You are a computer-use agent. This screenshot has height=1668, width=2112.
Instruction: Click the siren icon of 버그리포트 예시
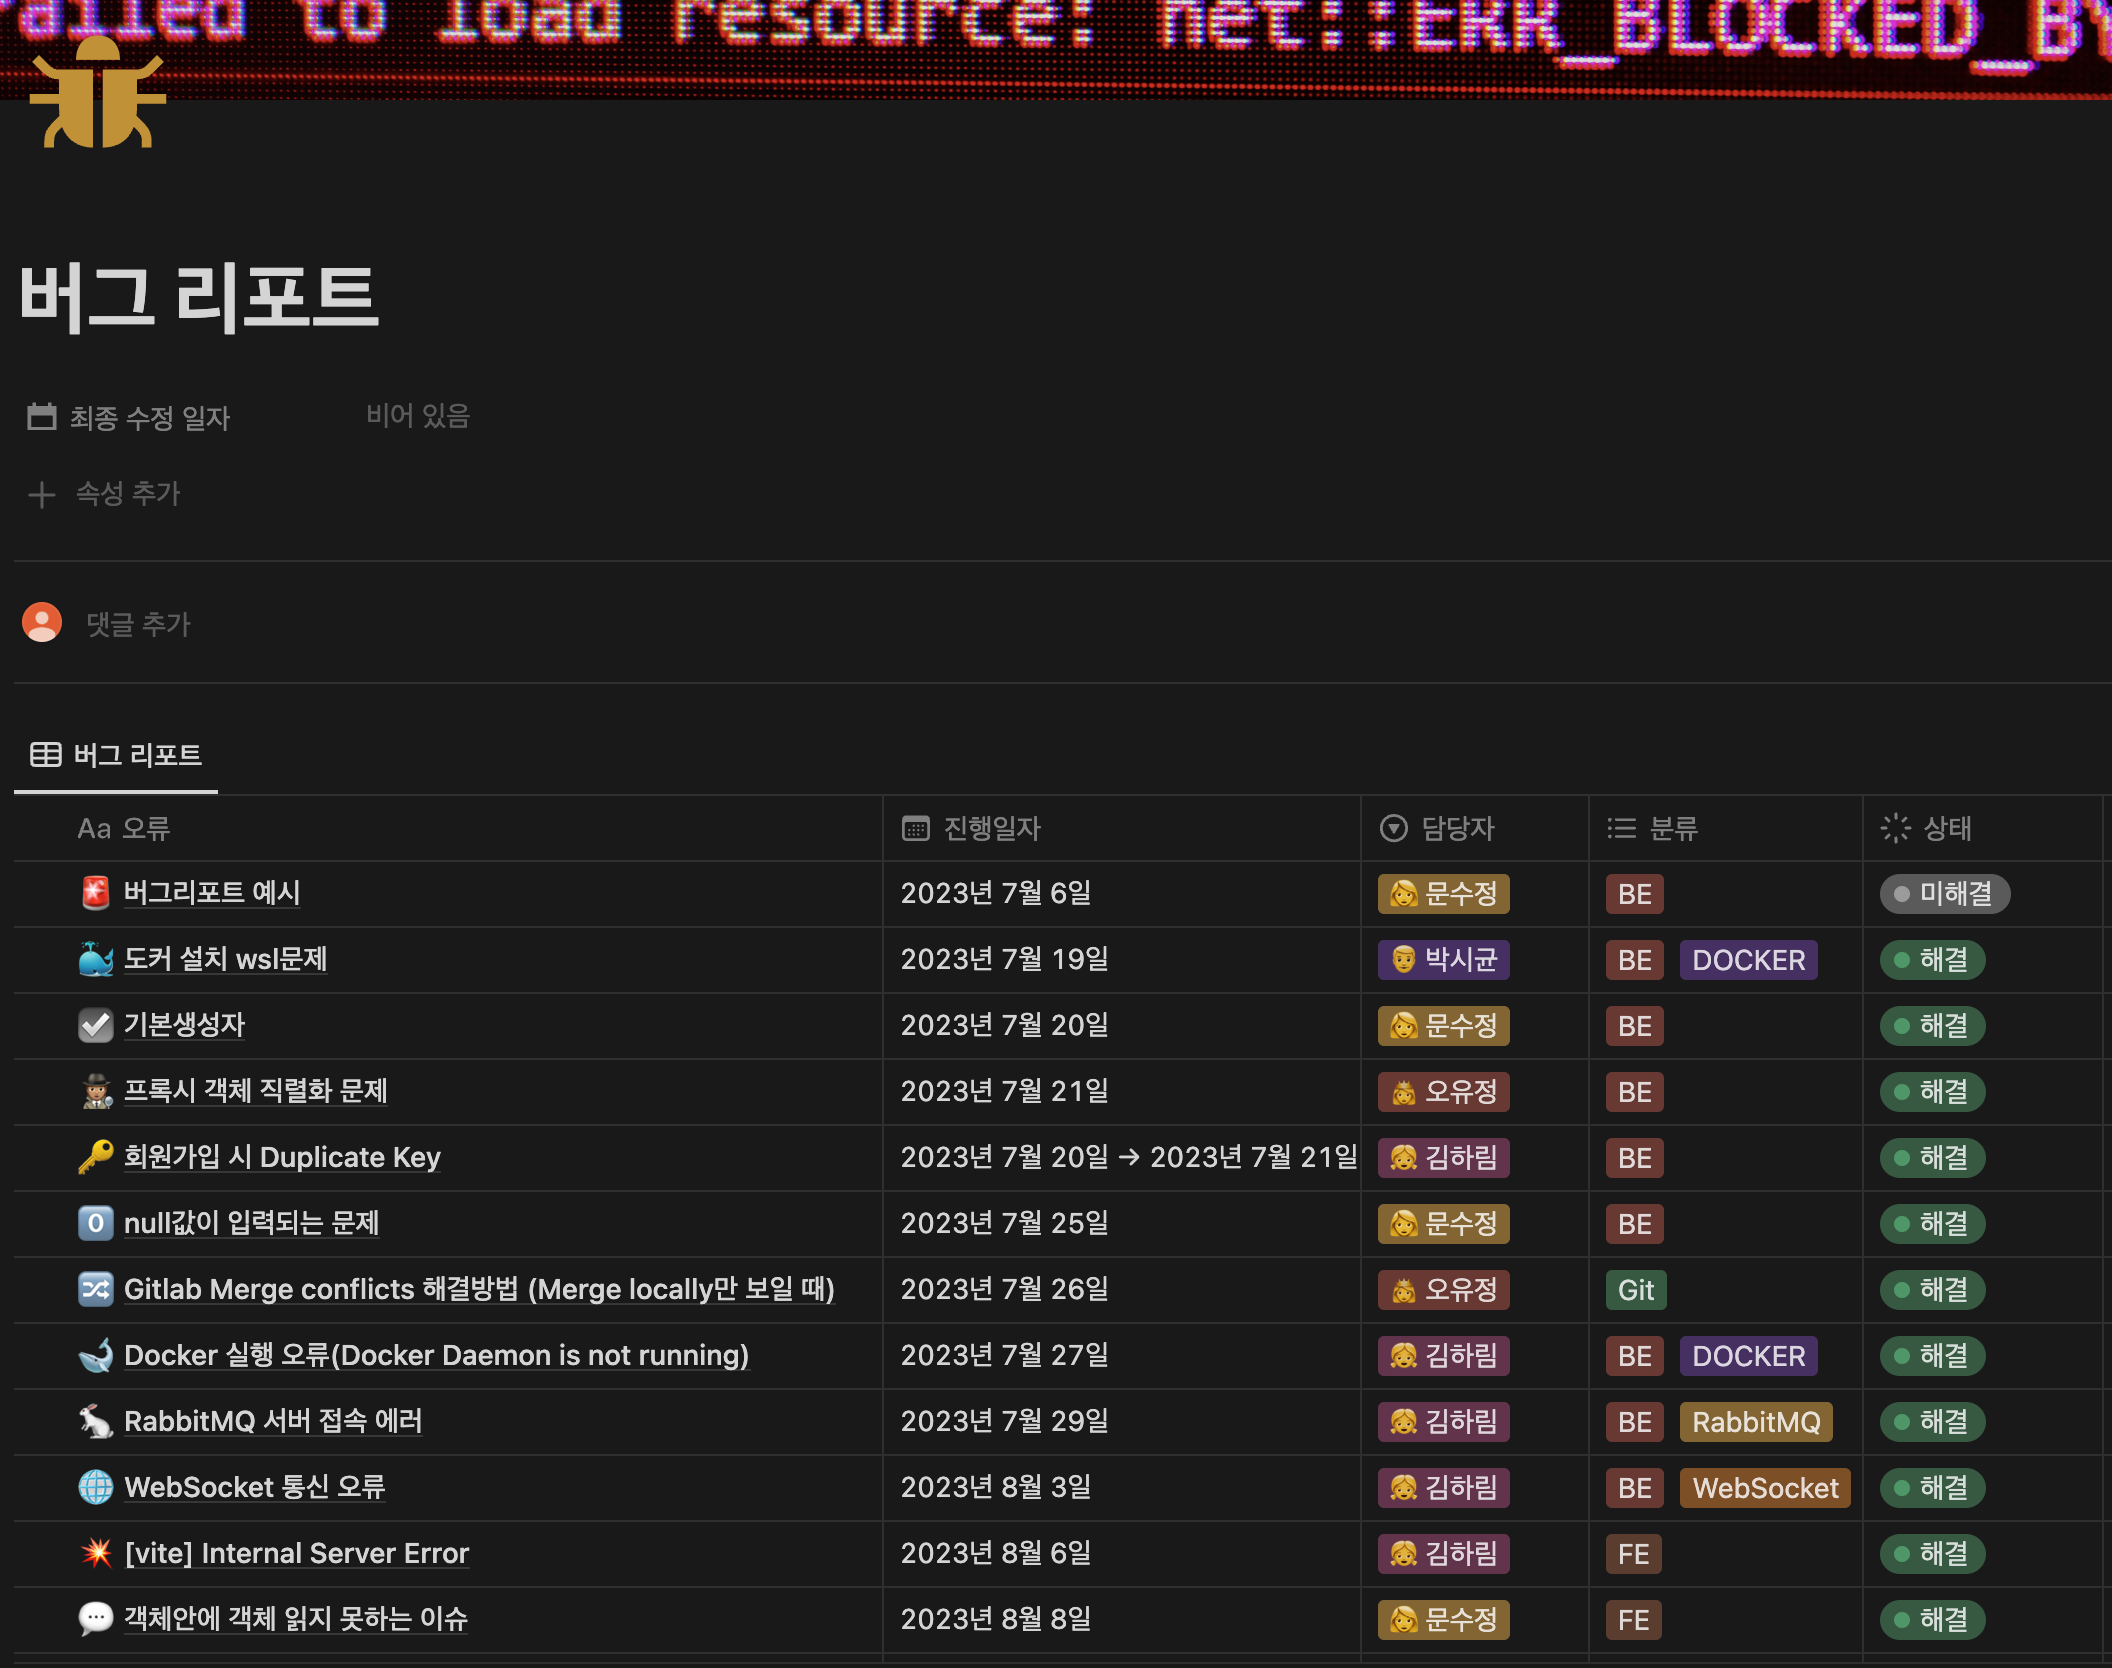pyautogui.click(x=96, y=893)
